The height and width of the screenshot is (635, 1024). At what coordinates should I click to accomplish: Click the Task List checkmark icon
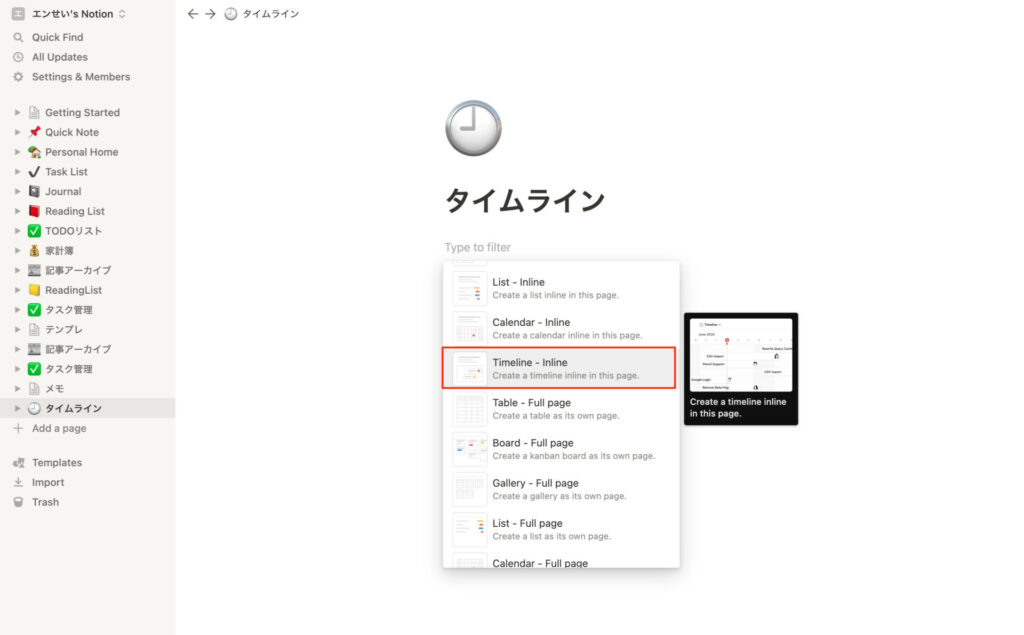point(35,172)
